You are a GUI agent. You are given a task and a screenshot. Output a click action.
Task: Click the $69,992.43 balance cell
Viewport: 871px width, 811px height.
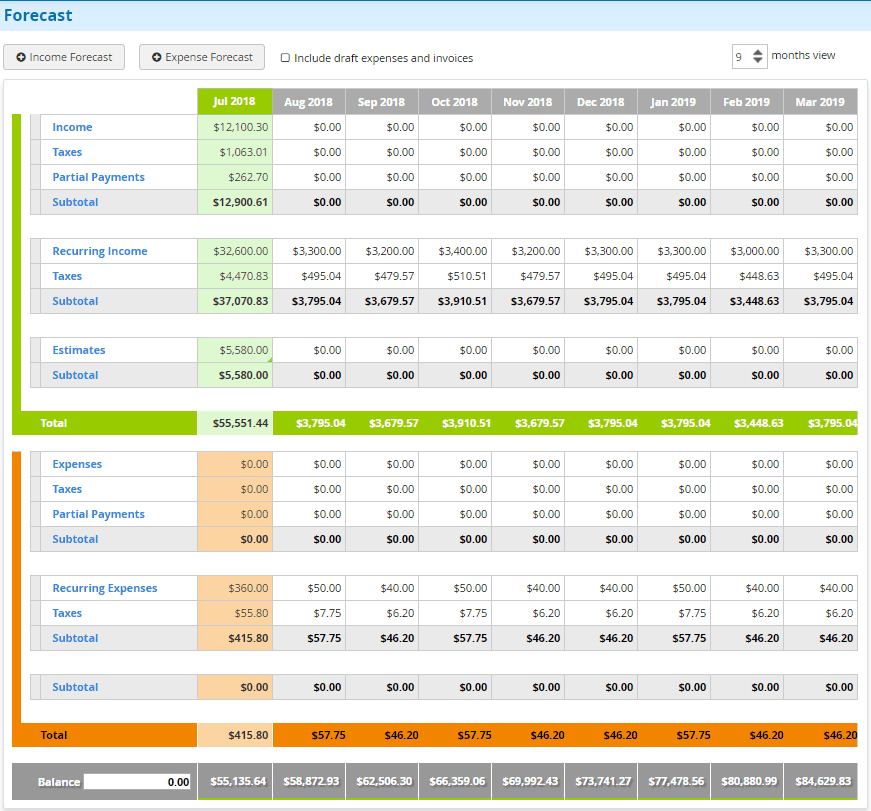coord(528,782)
